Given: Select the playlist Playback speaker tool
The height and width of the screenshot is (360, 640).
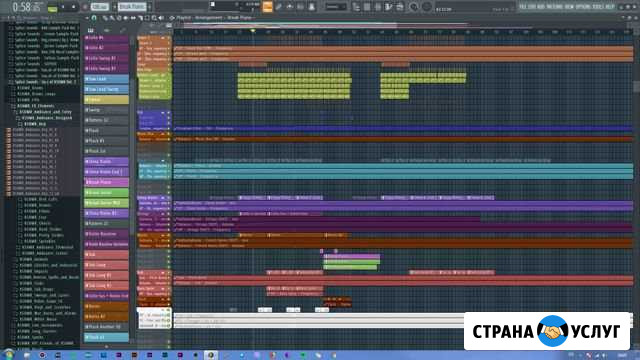Looking at the screenshot, I should (161, 18).
